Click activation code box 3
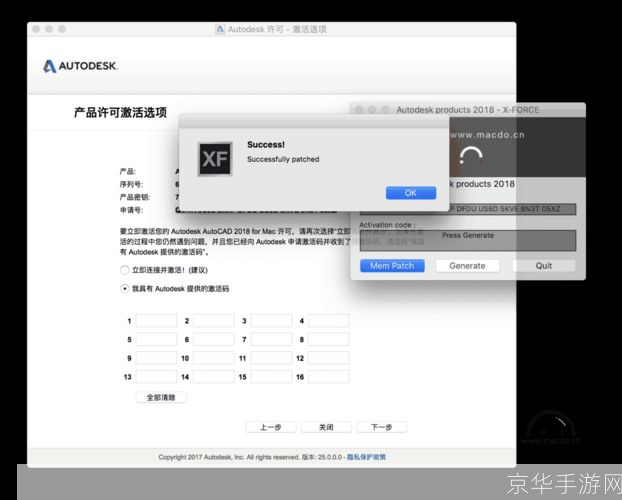The image size is (622, 500). 271,321
